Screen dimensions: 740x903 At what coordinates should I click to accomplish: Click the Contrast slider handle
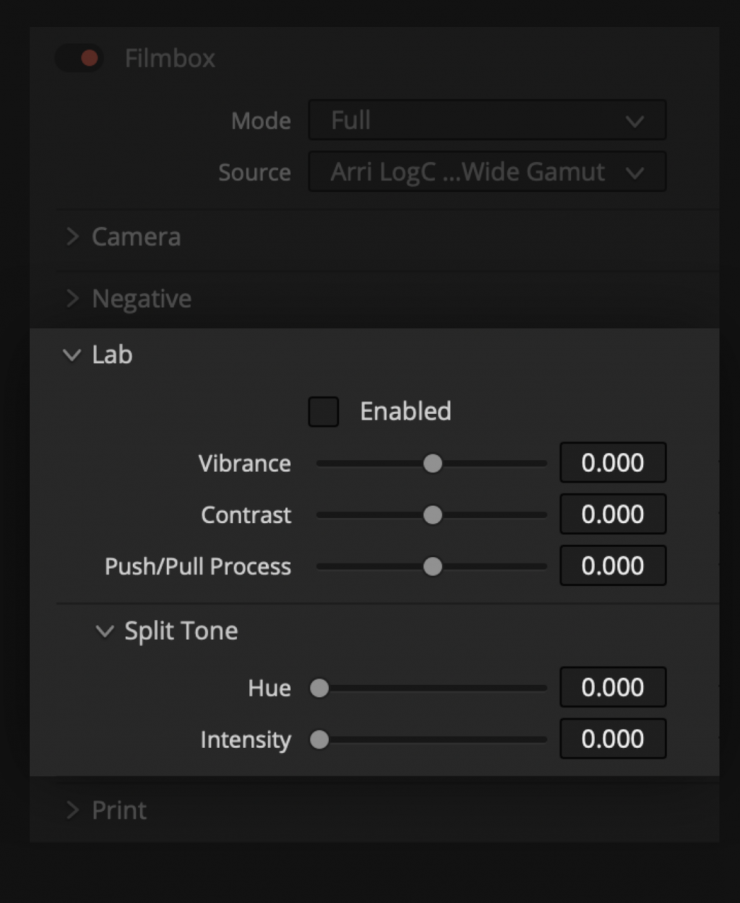tap(432, 515)
